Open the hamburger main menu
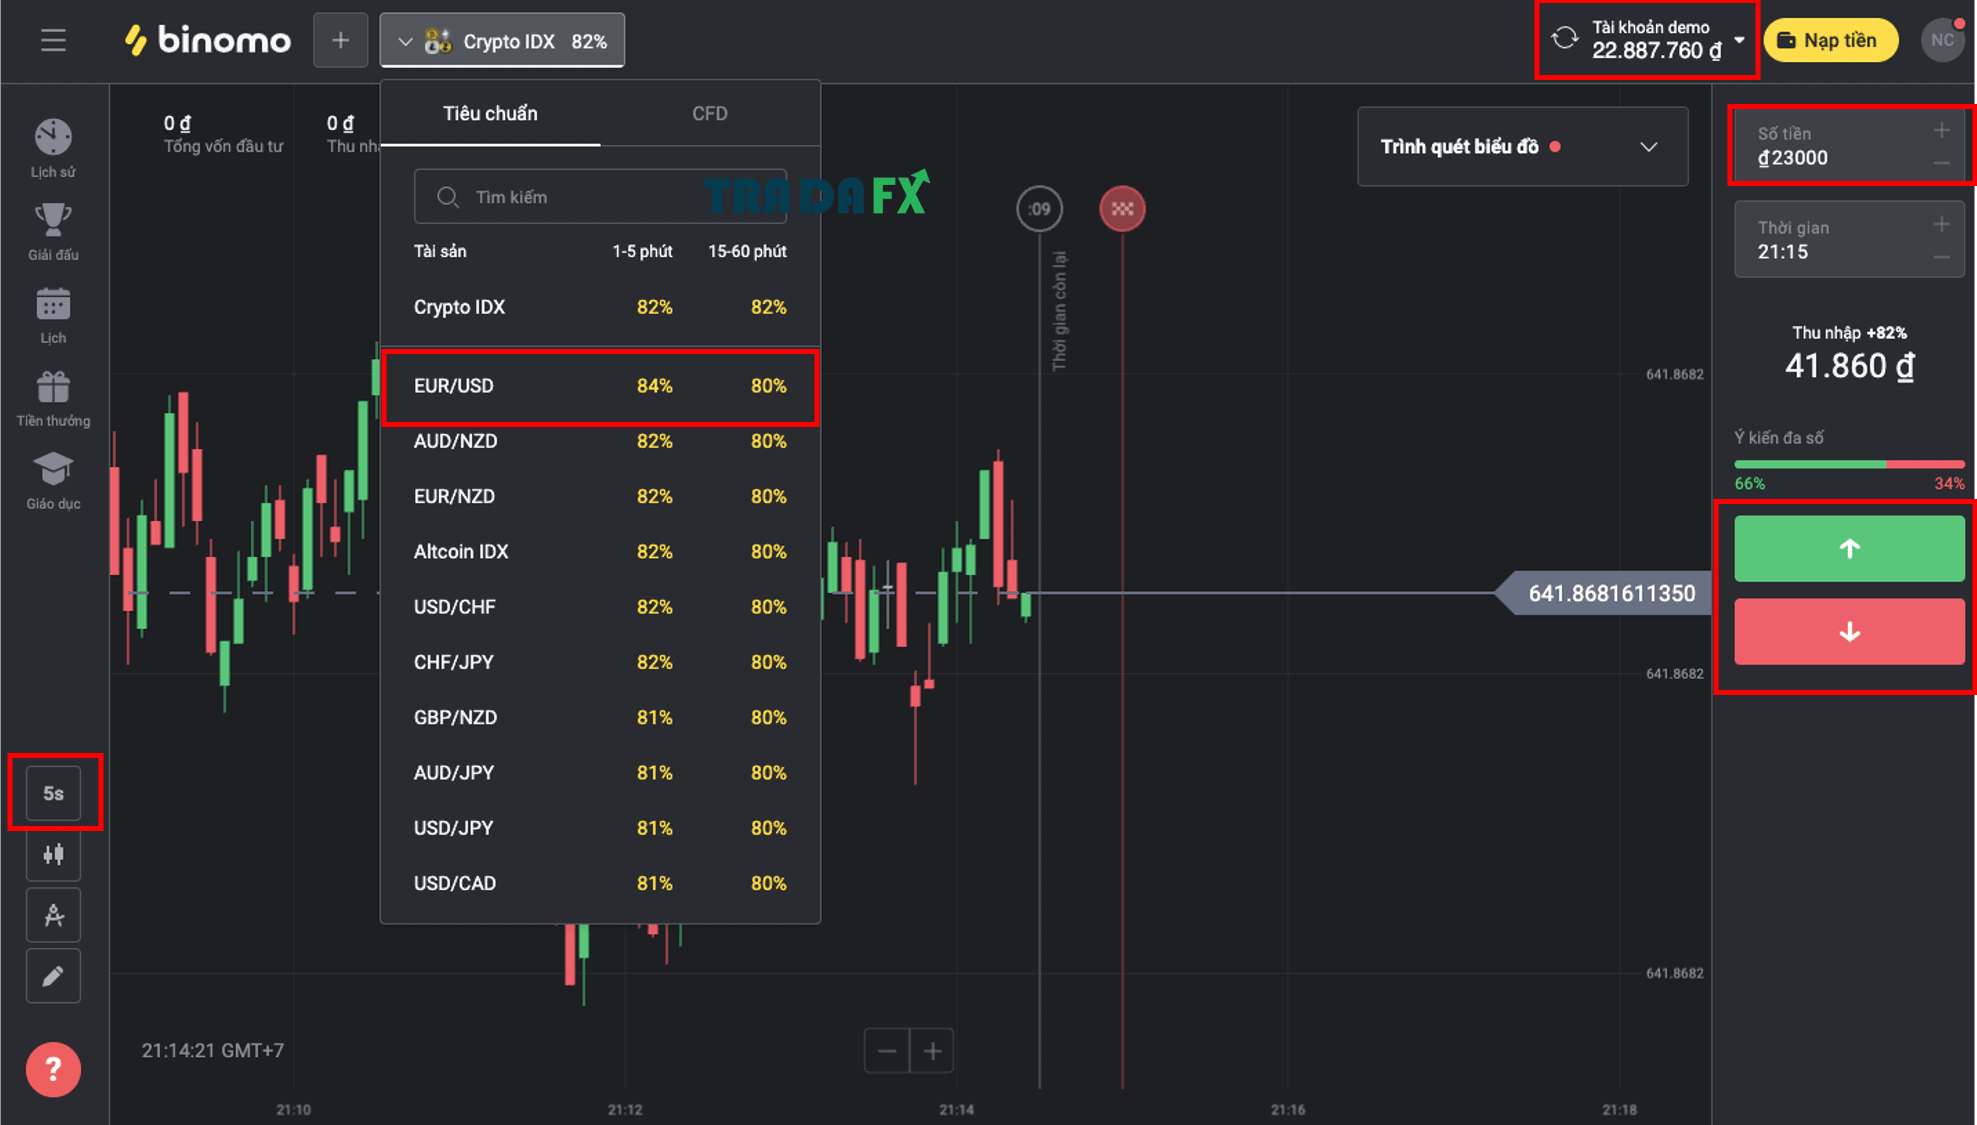The width and height of the screenshot is (1977, 1125). click(x=53, y=40)
